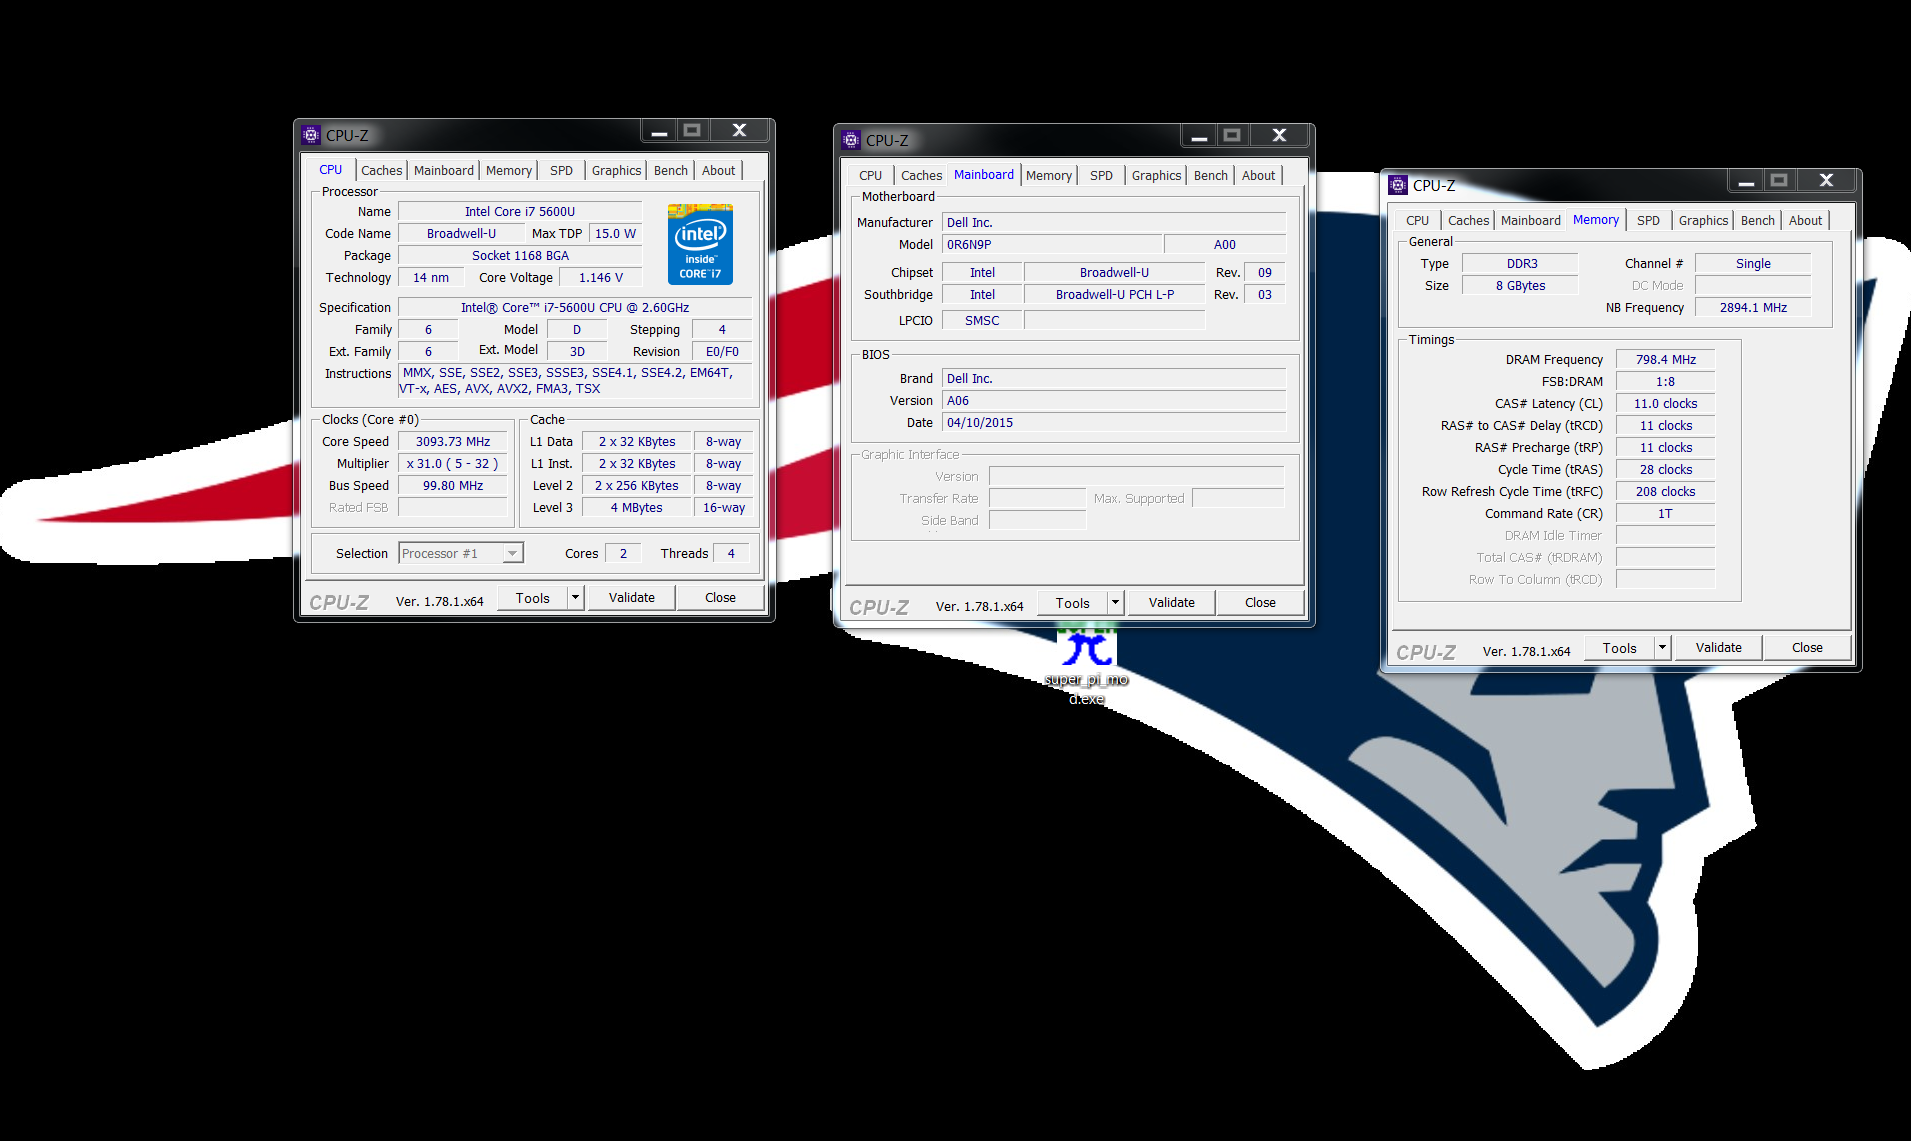
Task: Select Mainboard tab in middle window
Action: [x=984, y=175]
